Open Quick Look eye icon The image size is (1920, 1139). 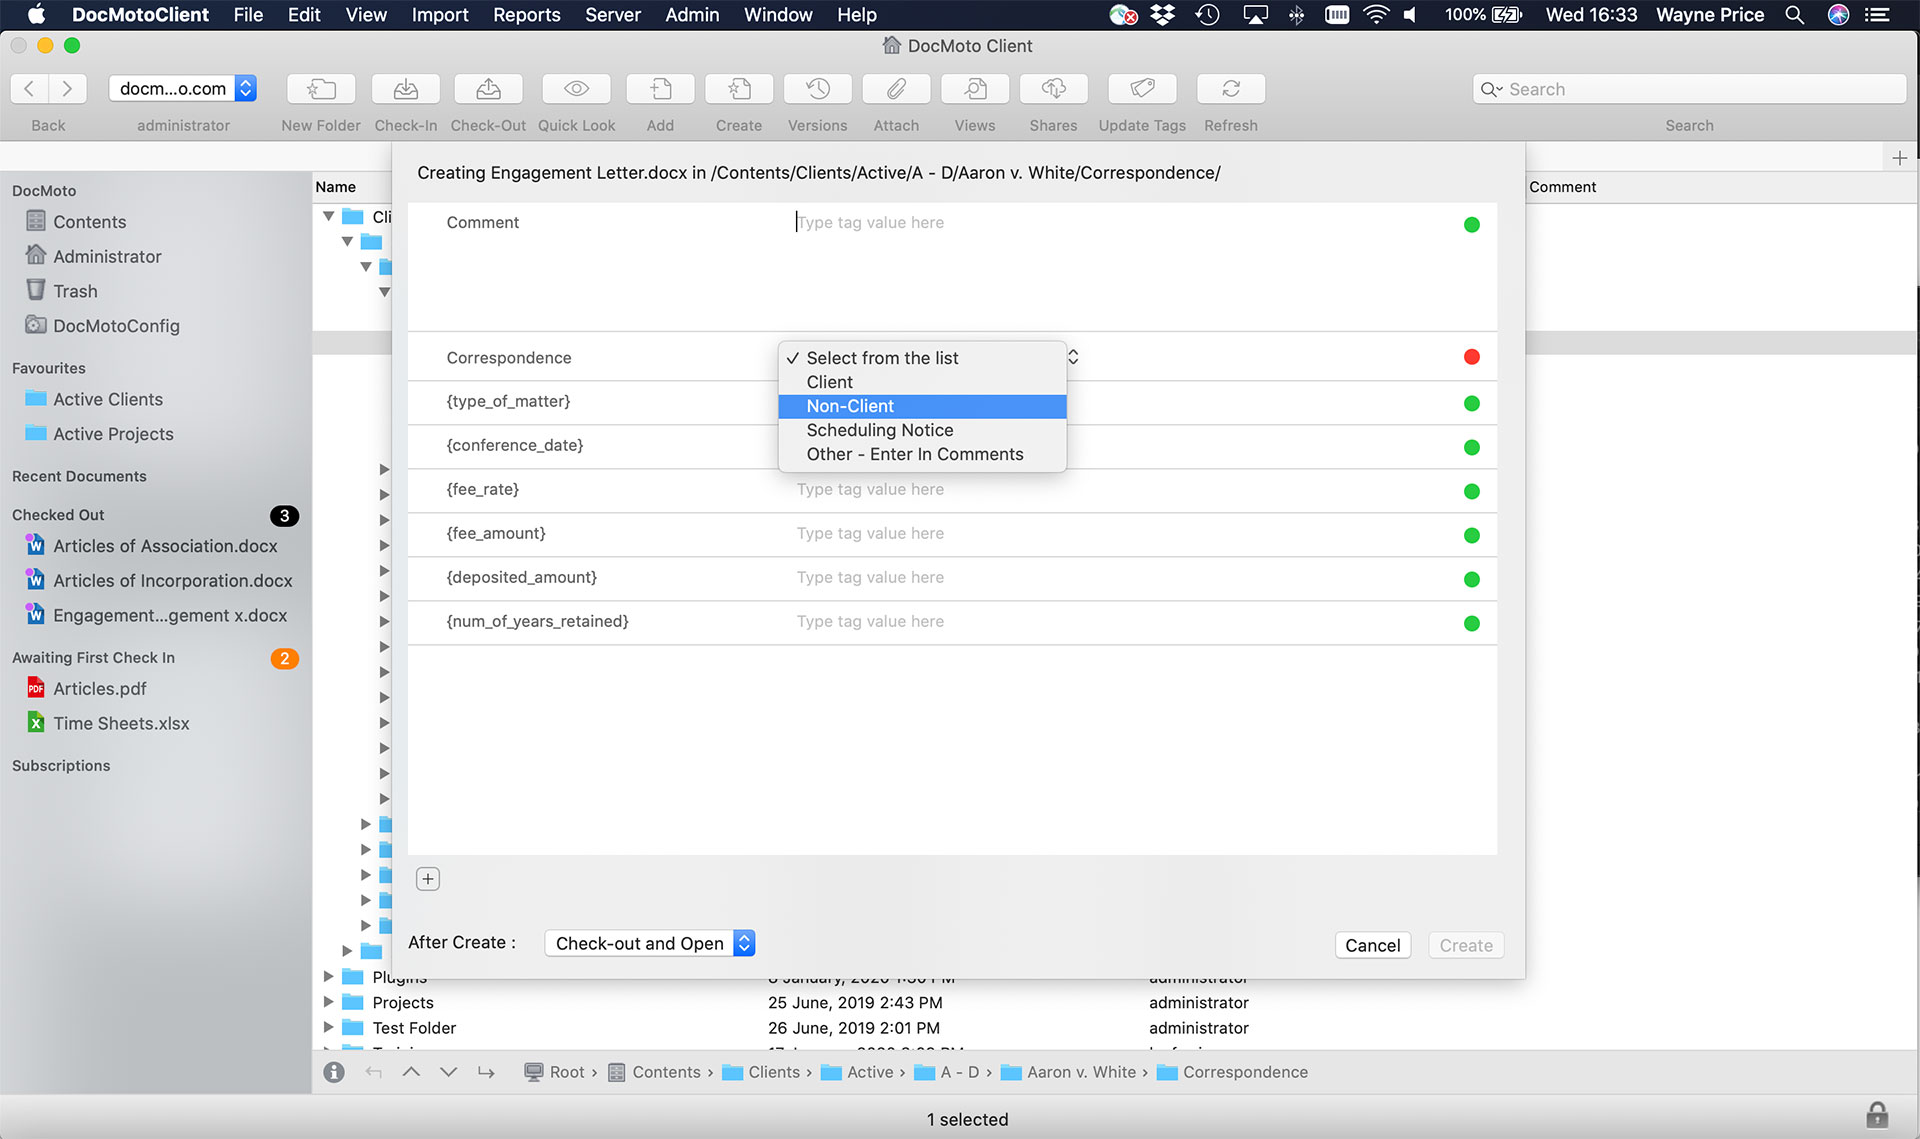(x=576, y=89)
